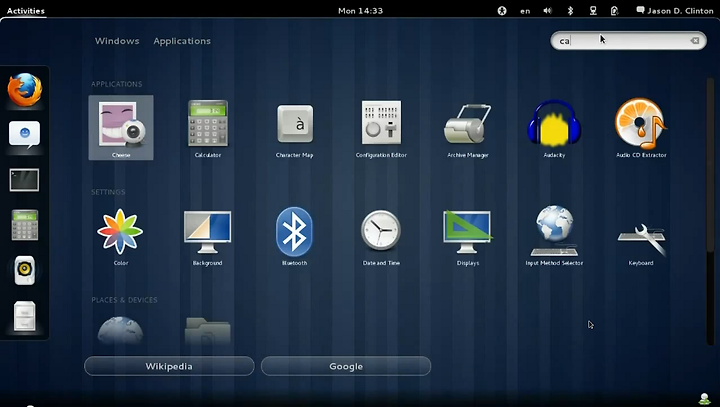Open Color settings
The height and width of the screenshot is (407, 720).
[121, 236]
